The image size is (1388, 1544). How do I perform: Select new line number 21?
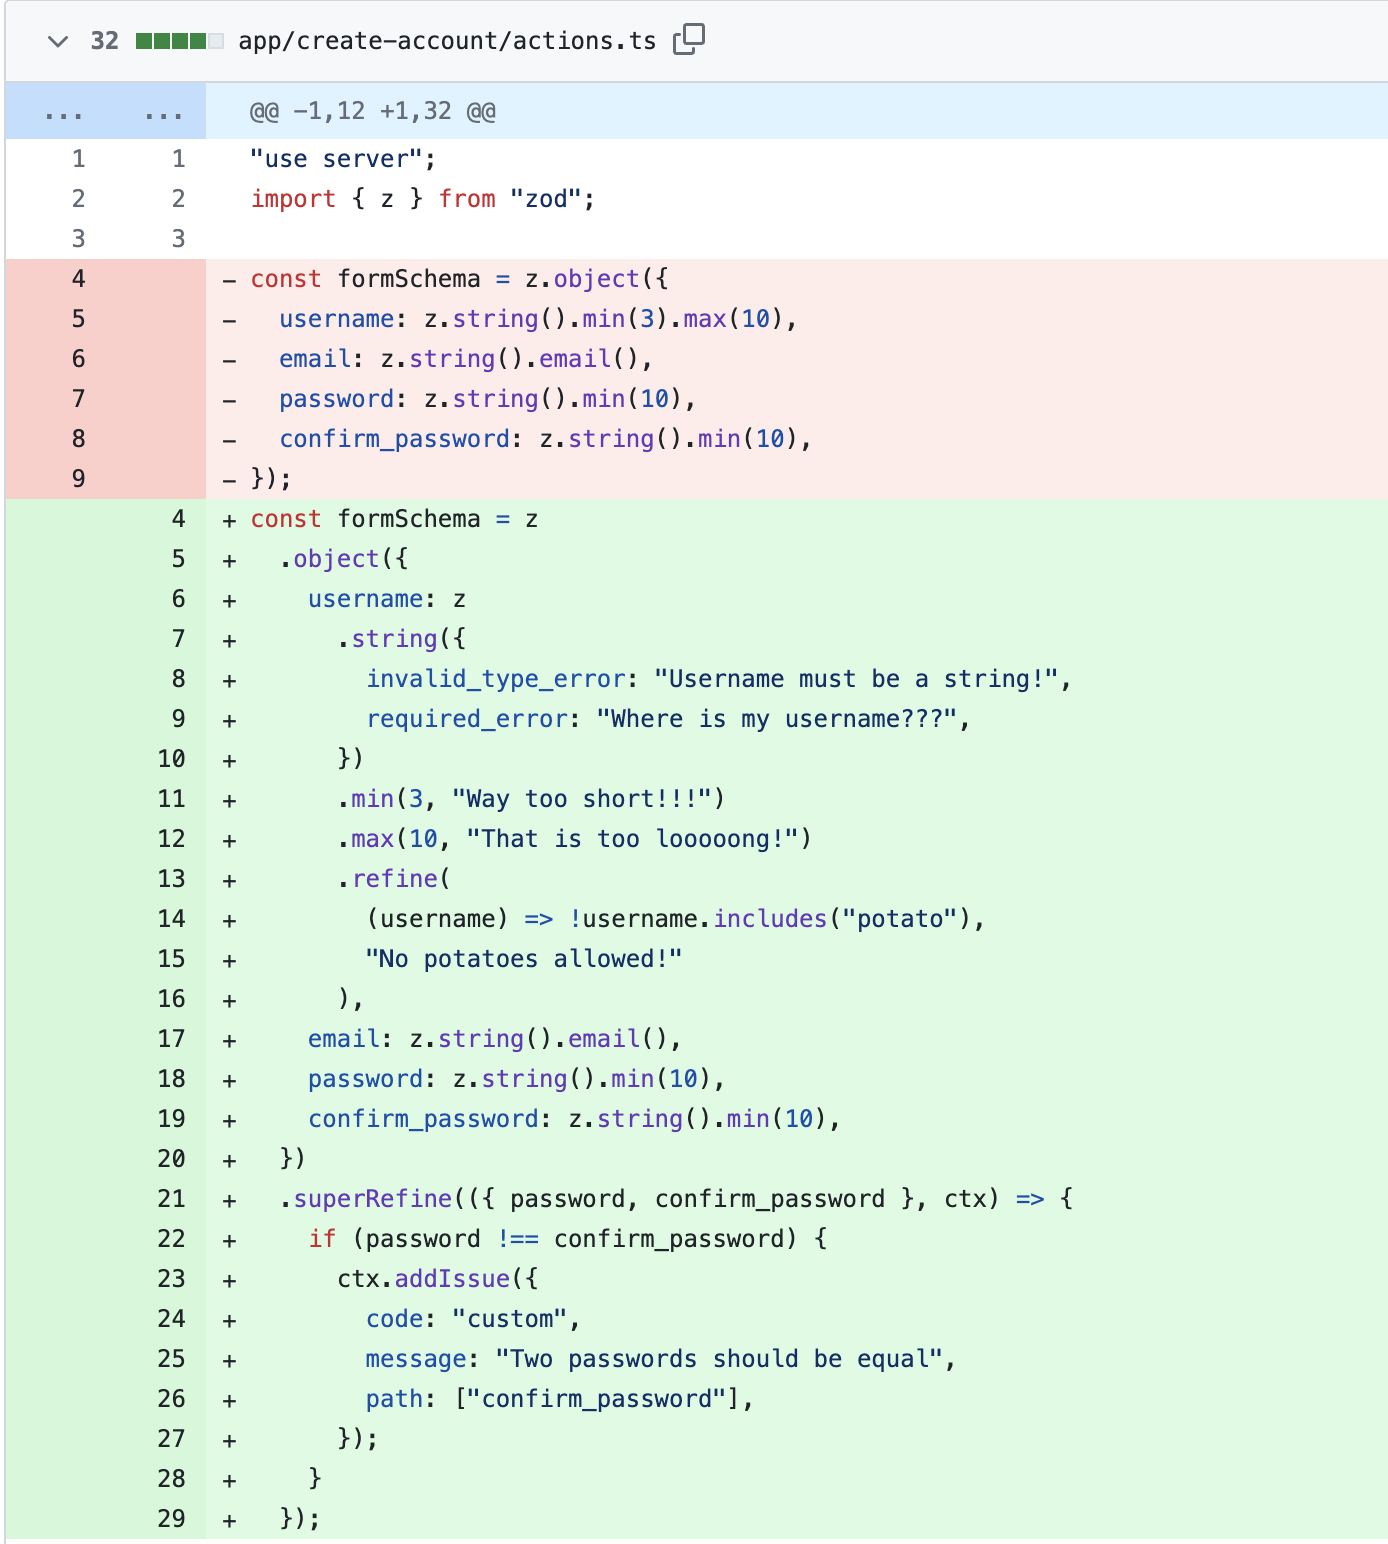pyautogui.click(x=171, y=1199)
